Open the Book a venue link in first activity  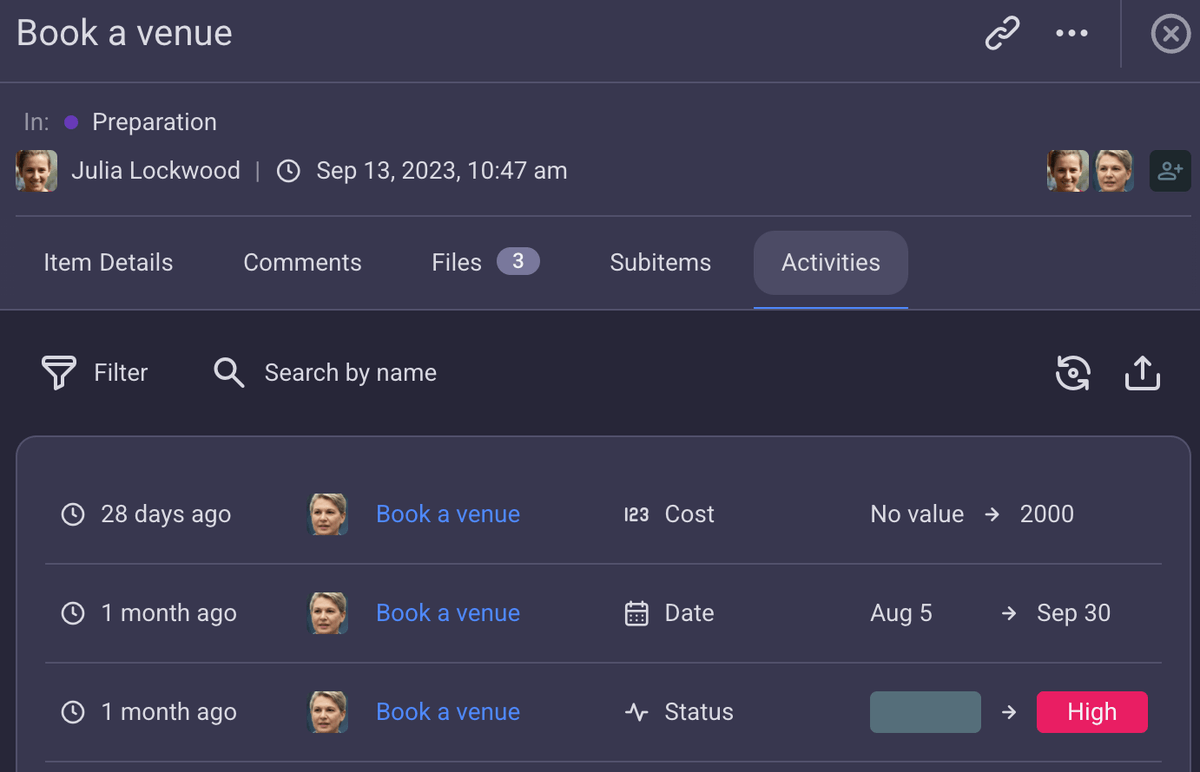447,513
